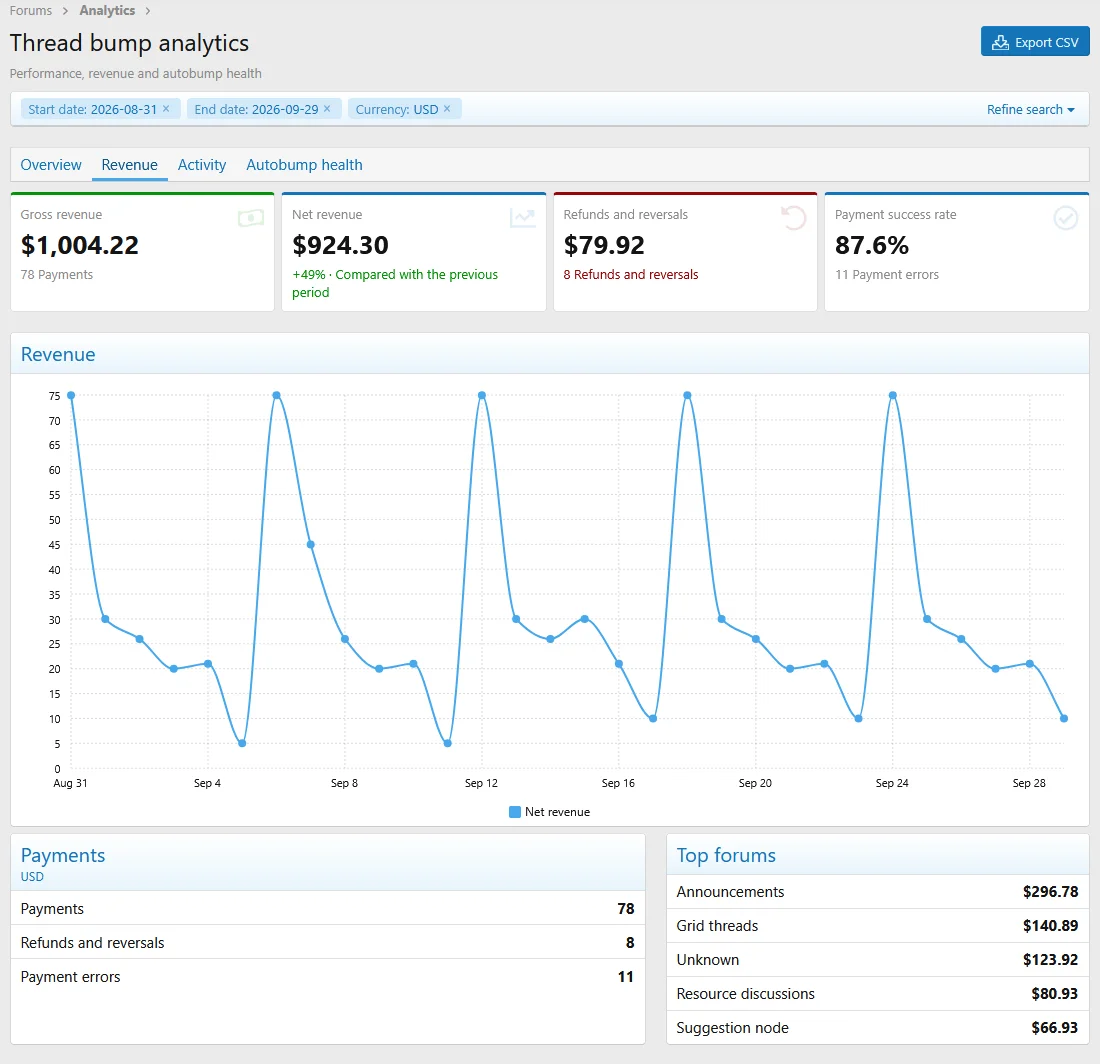Screen dimensions: 1100x1064
Task: Open the Refine search dropdown
Action: (1030, 109)
